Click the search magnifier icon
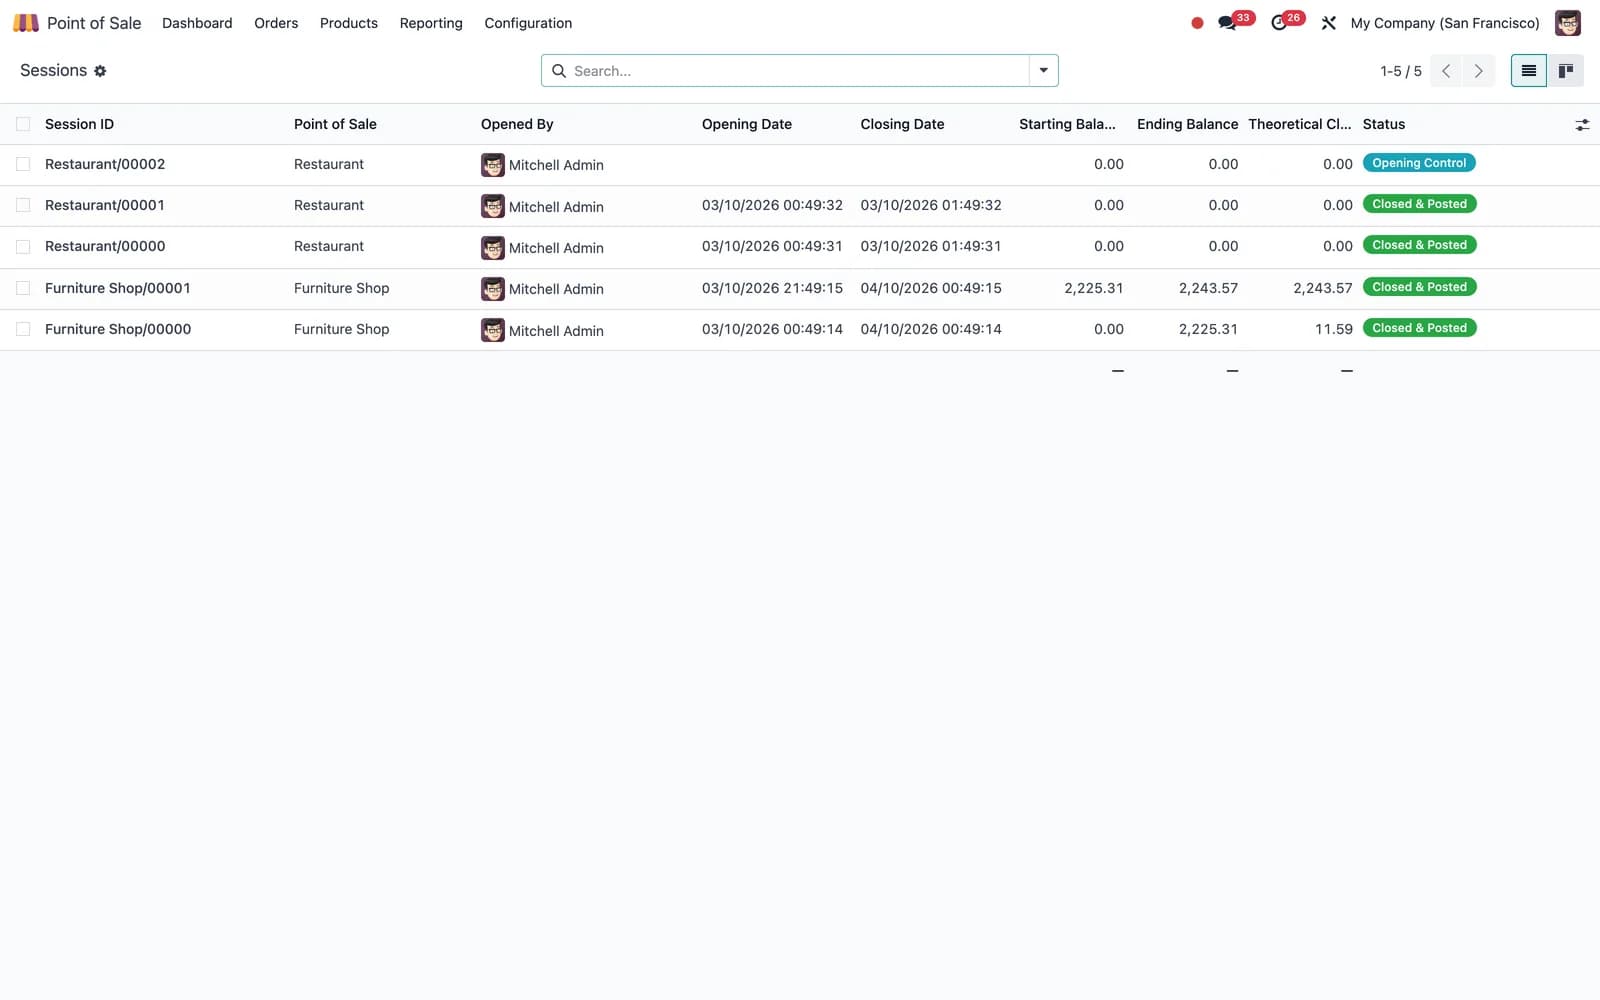 click(559, 71)
